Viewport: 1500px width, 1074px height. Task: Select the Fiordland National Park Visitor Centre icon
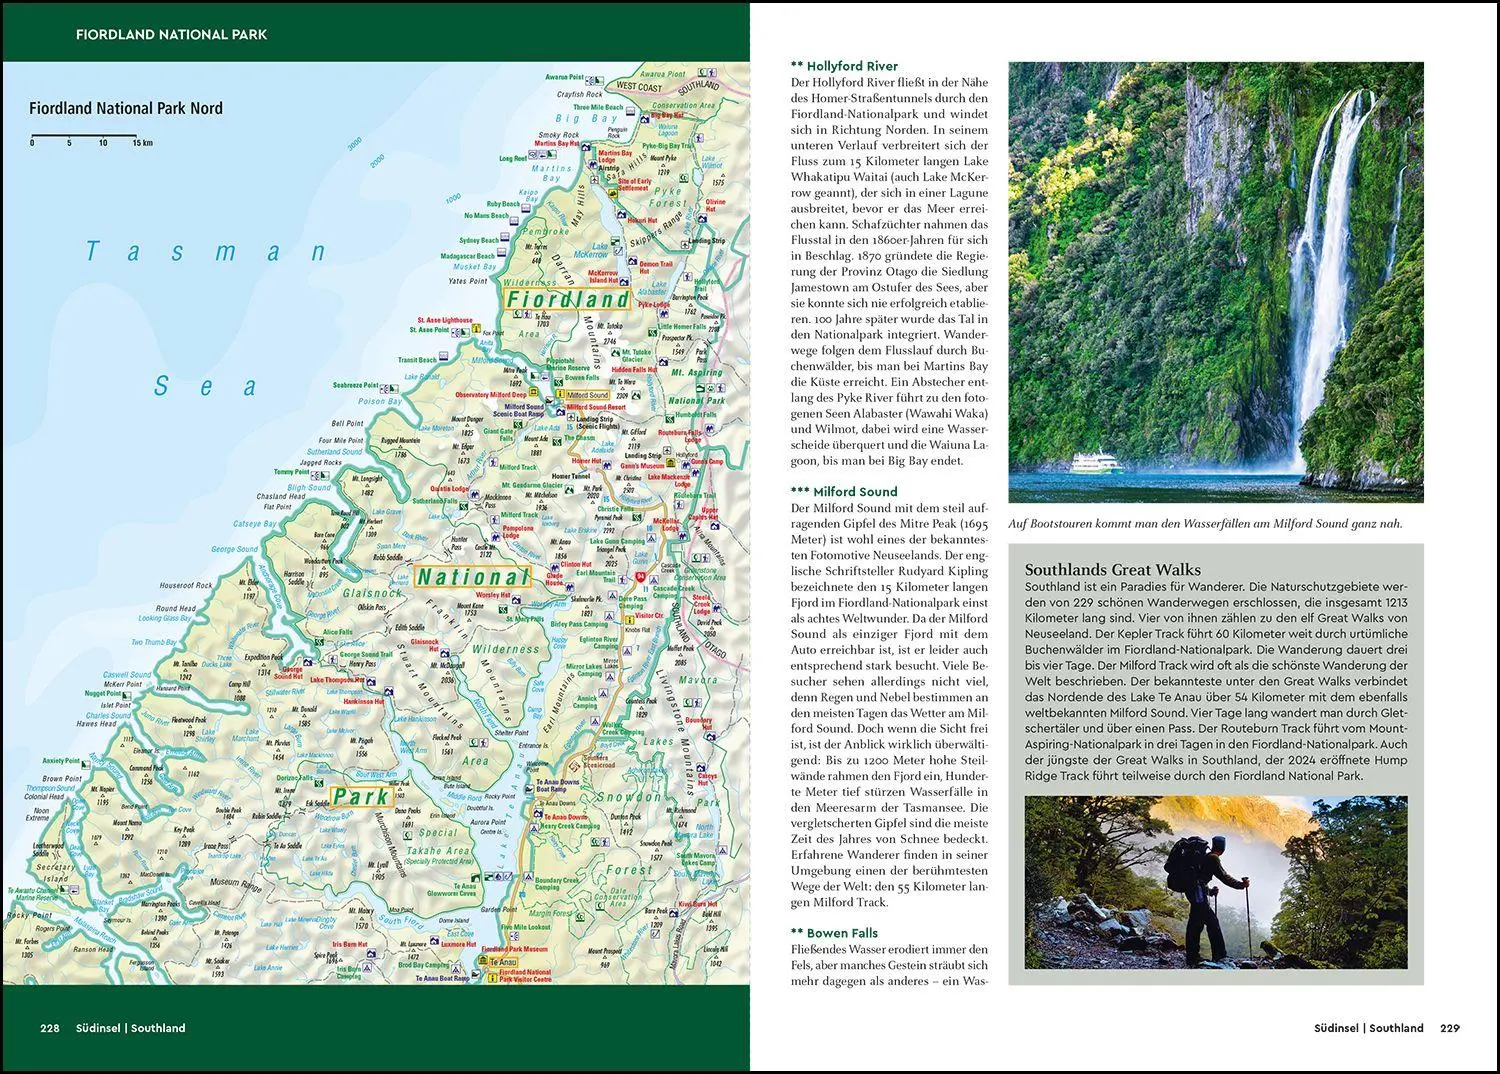493,977
